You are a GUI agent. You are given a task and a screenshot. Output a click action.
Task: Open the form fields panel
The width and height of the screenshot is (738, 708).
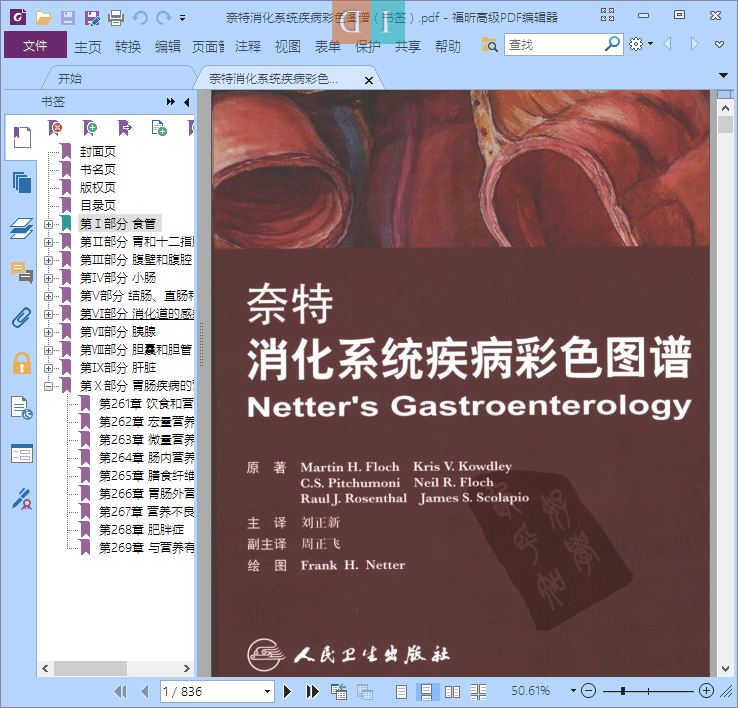(22, 454)
